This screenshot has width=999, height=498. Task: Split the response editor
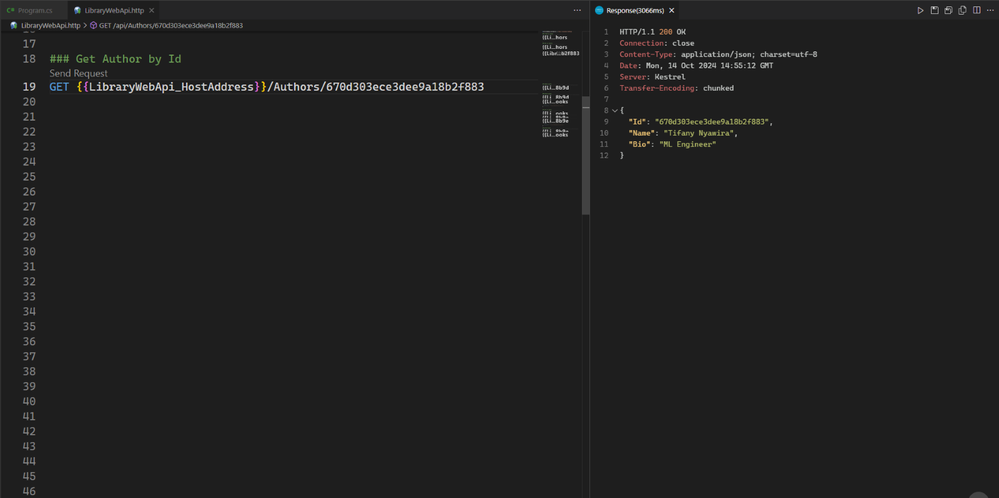[x=976, y=10]
